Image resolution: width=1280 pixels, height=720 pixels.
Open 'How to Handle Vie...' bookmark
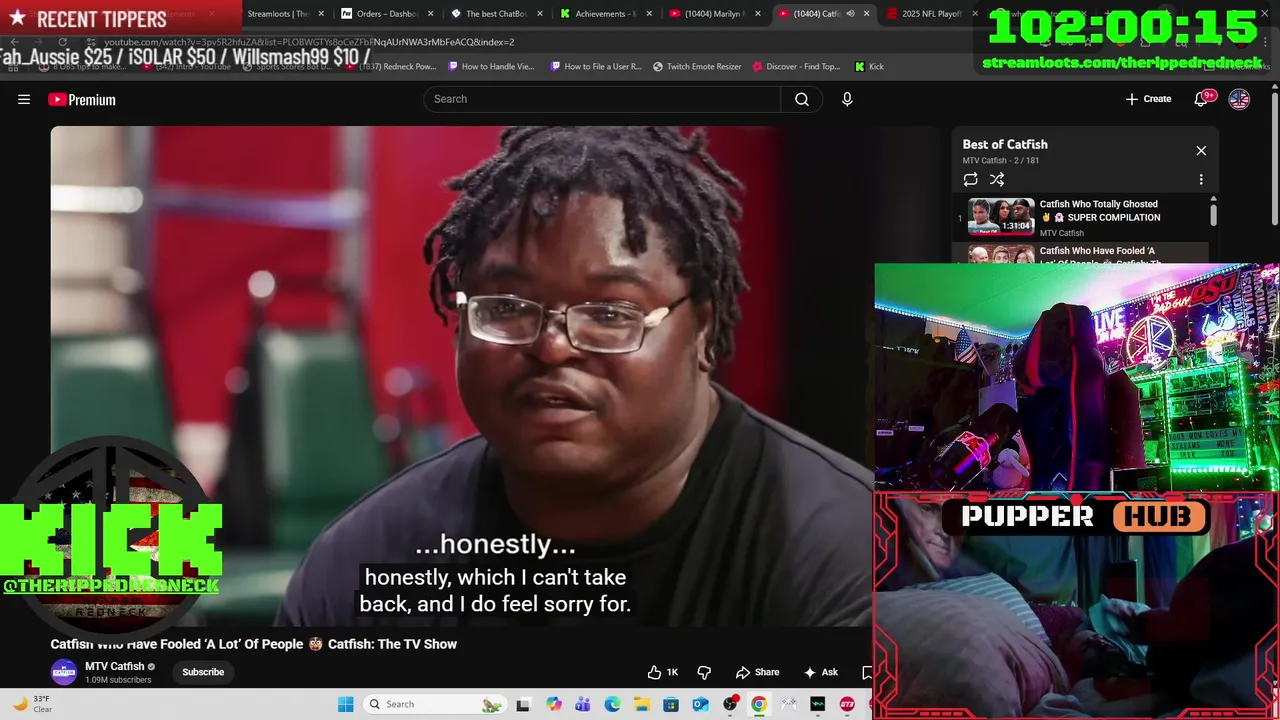[x=491, y=66]
